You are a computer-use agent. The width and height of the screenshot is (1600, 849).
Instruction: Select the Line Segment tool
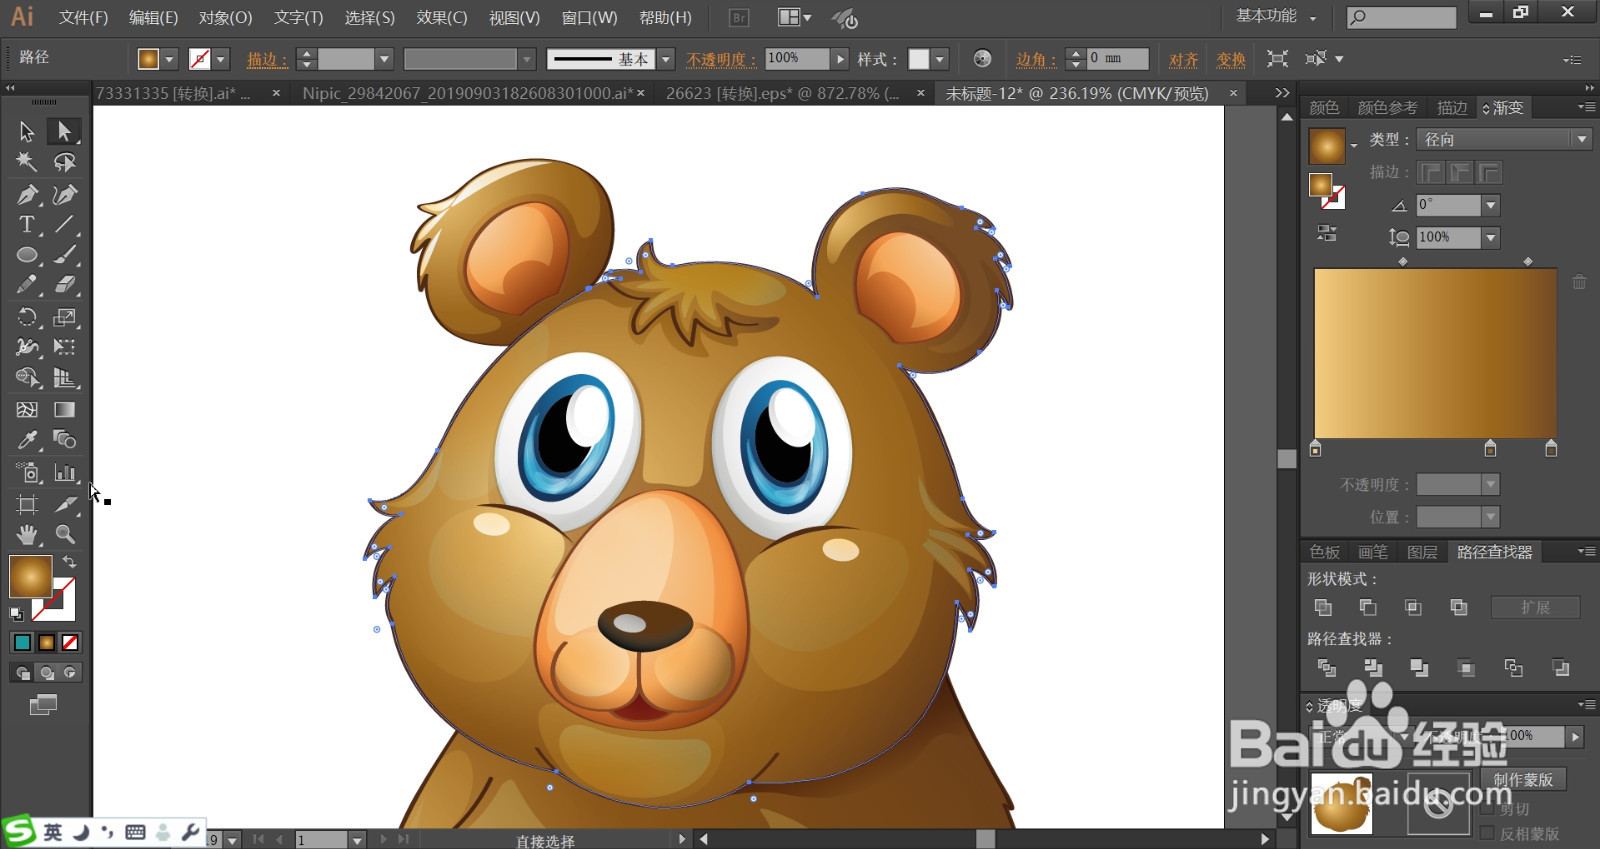[64, 224]
